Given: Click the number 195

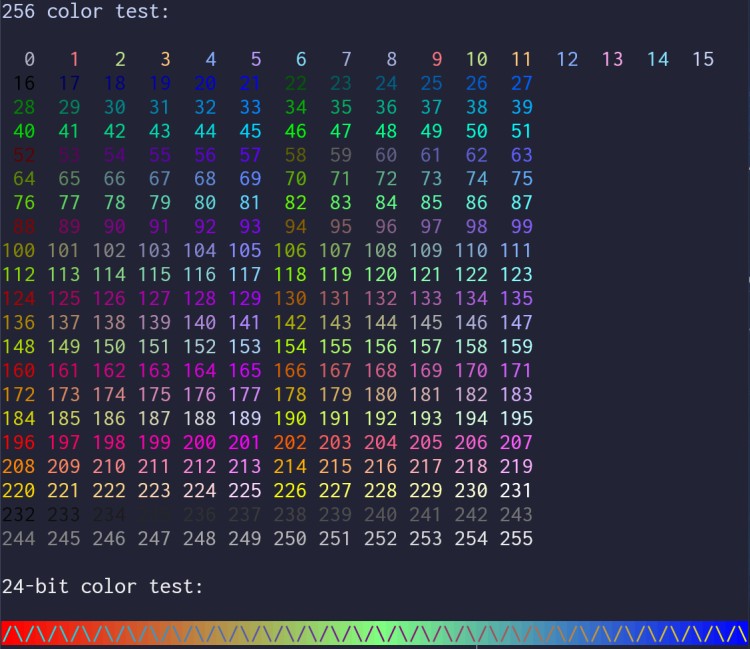Looking at the screenshot, I should click(516, 418).
